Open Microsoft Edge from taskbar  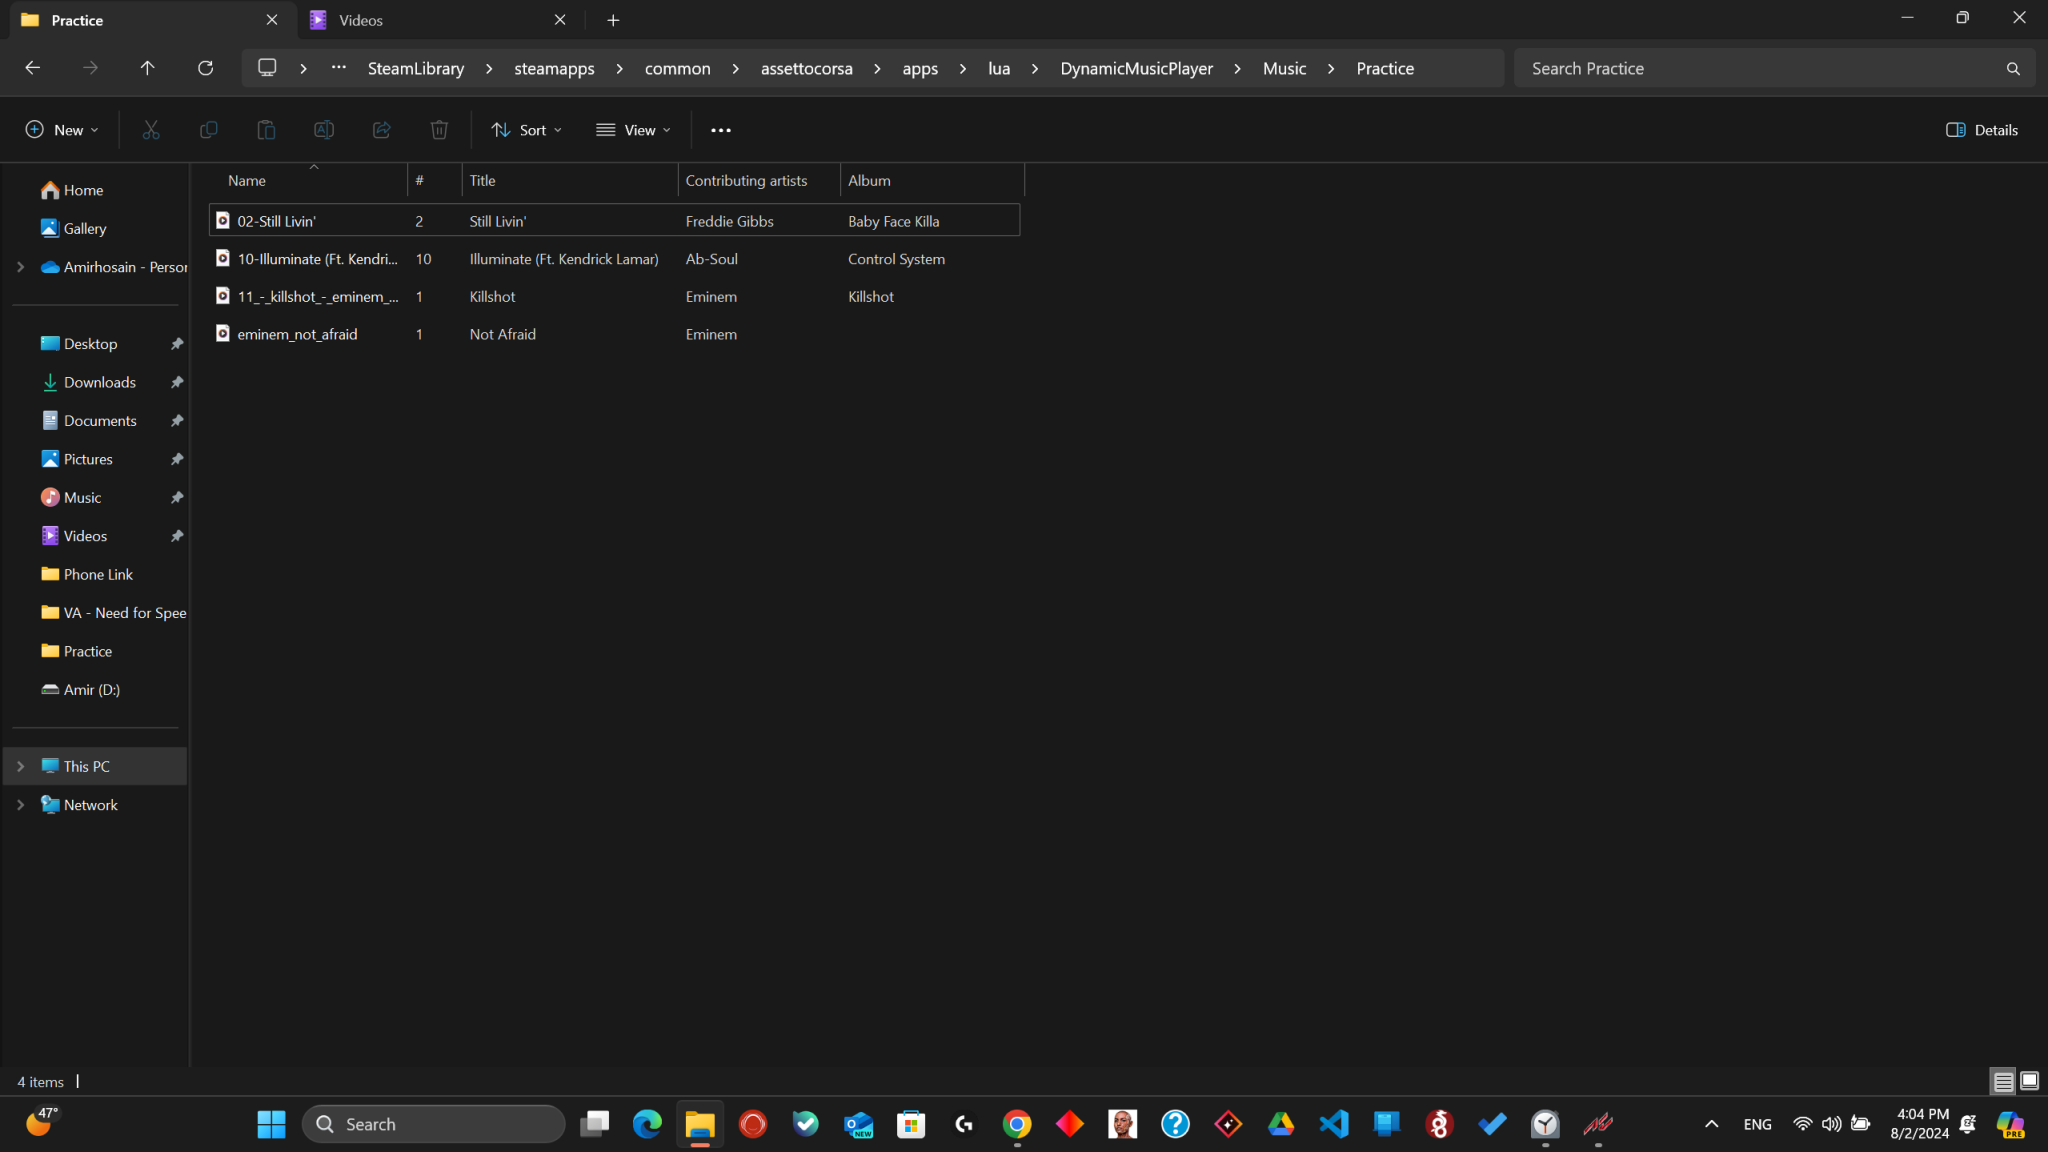[x=647, y=1124]
